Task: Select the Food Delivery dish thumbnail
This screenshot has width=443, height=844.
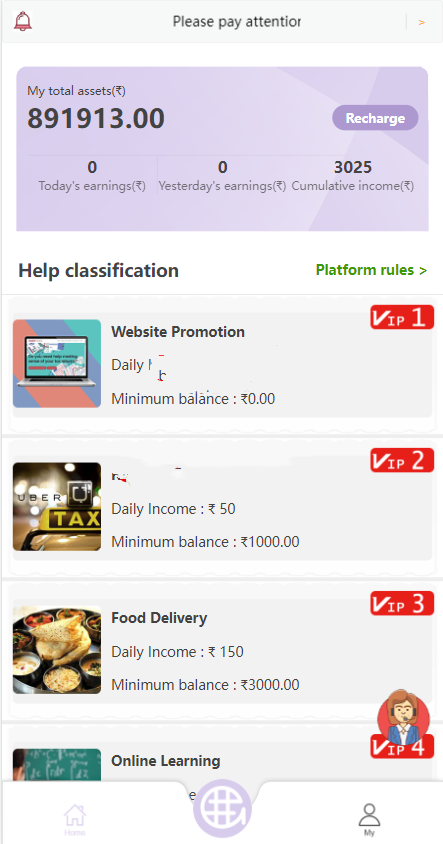Action: click(x=57, y=650)
